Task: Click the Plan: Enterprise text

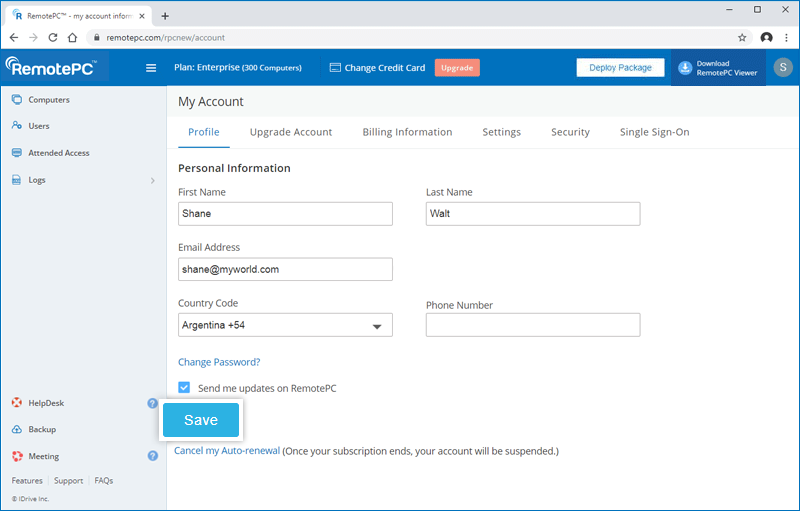Action: point(238,67)
